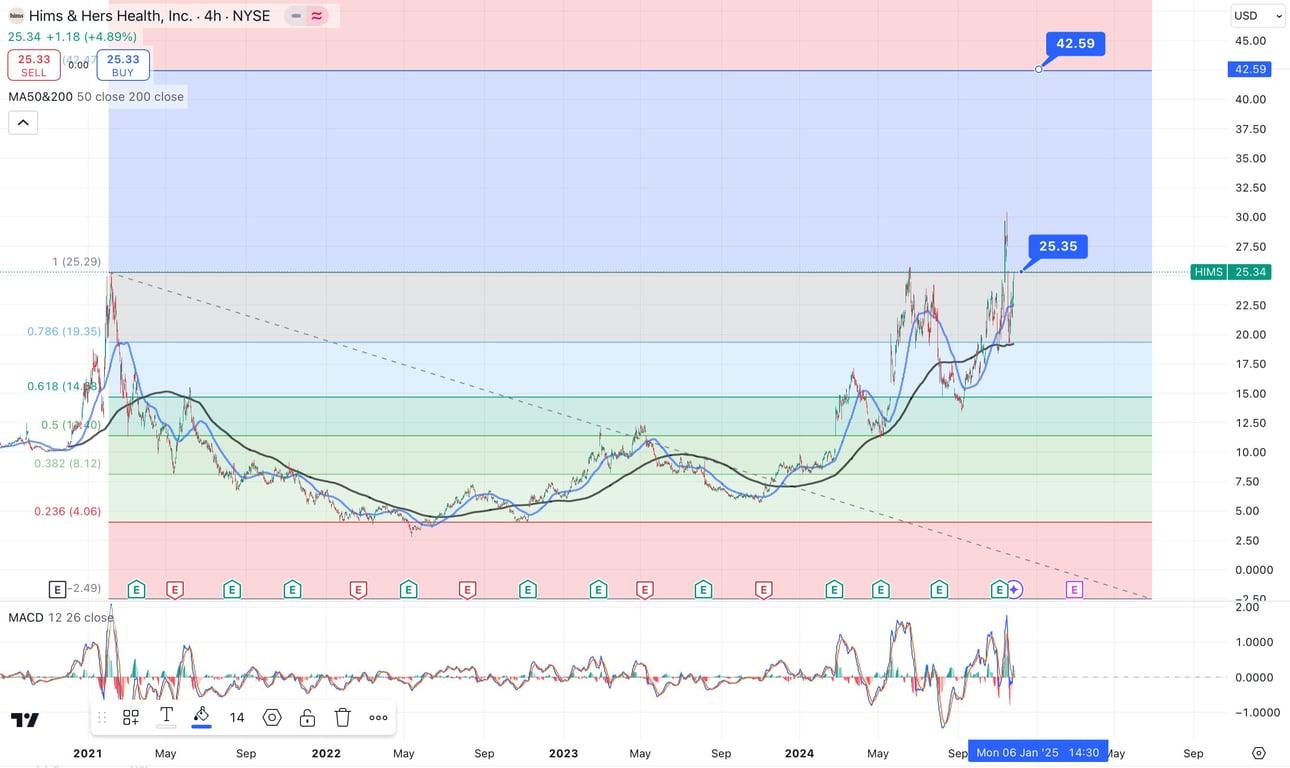Image resolution: width=1290 pixels, height=768 pixels.
Task: Open the hexagon drawing settings icon
Action: 272,717
